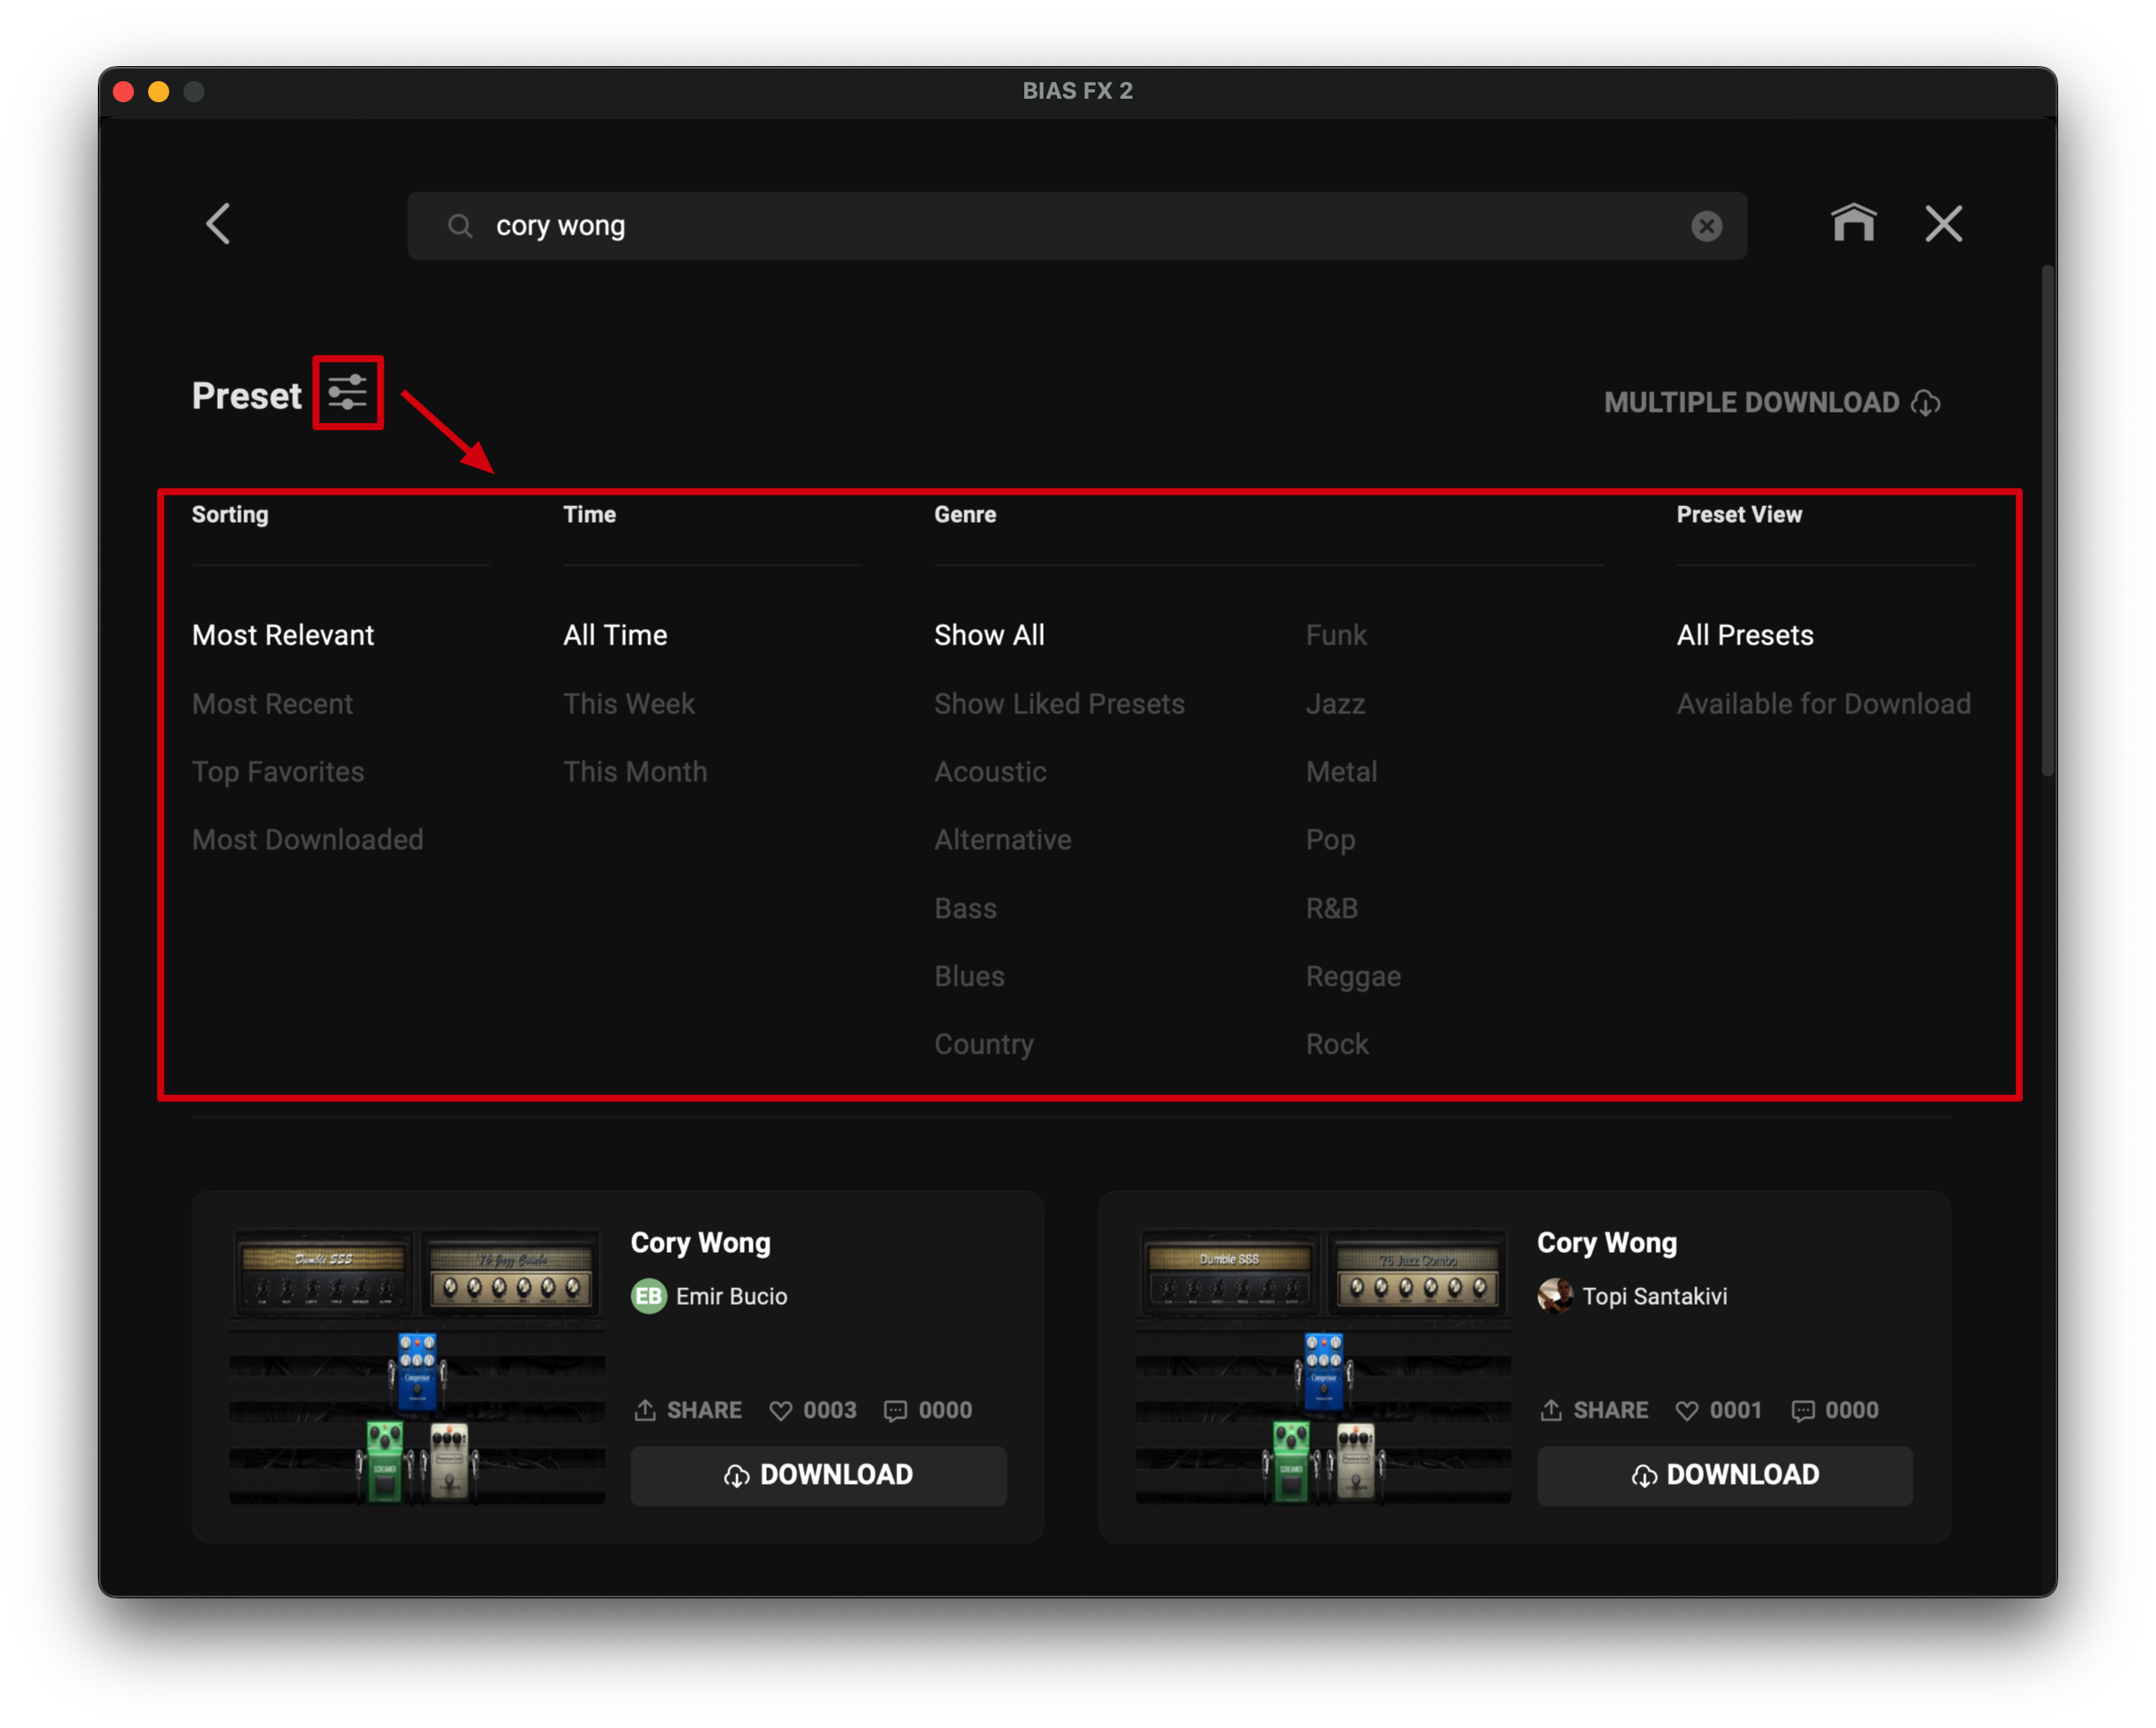
Task: Share Emir Bucio's Cory Wong preset
Action: click(688, 1410)
